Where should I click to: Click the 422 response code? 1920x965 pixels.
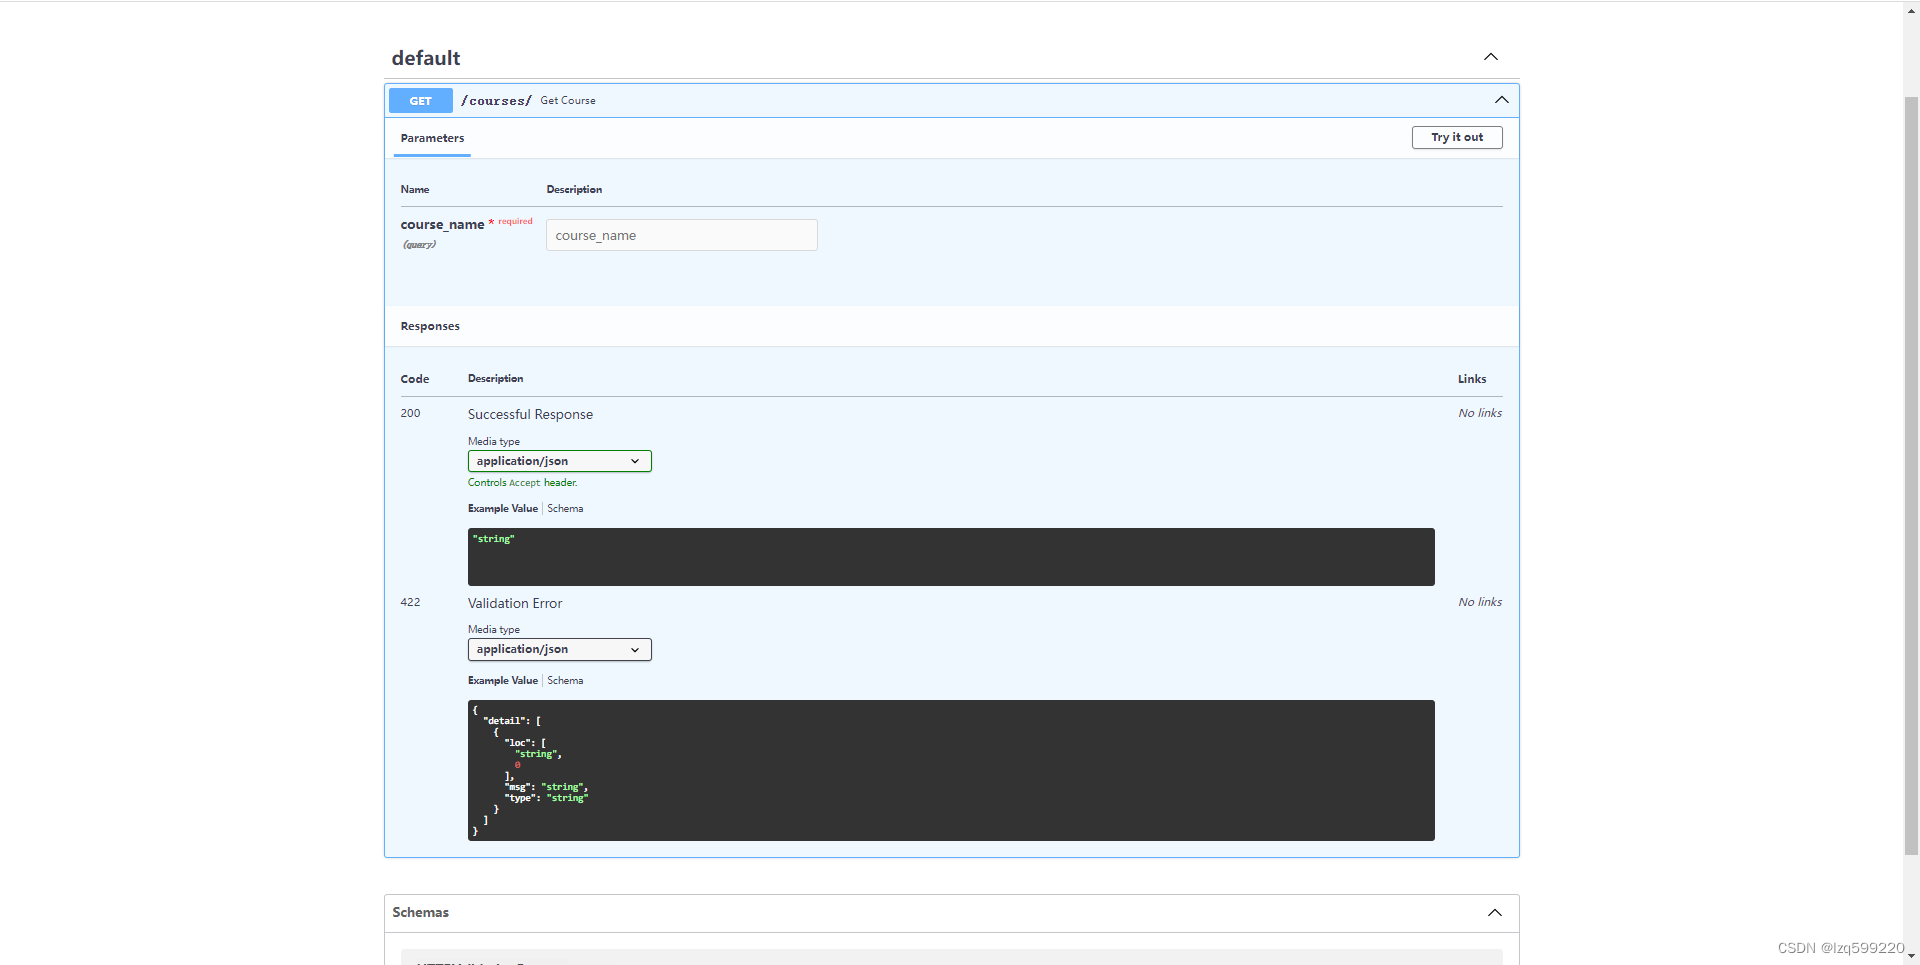pyautogui.click(x=410, y=602)
